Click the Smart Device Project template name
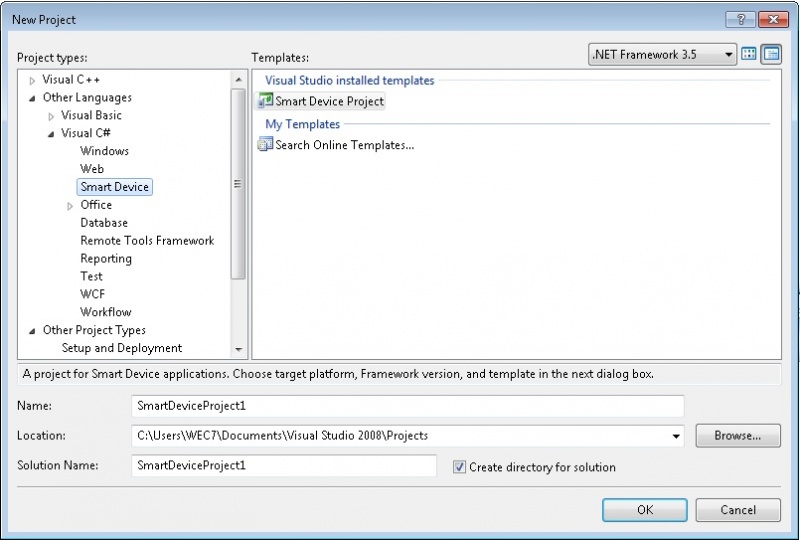Viewport: 800px width, 540px height. coord(330,101)
